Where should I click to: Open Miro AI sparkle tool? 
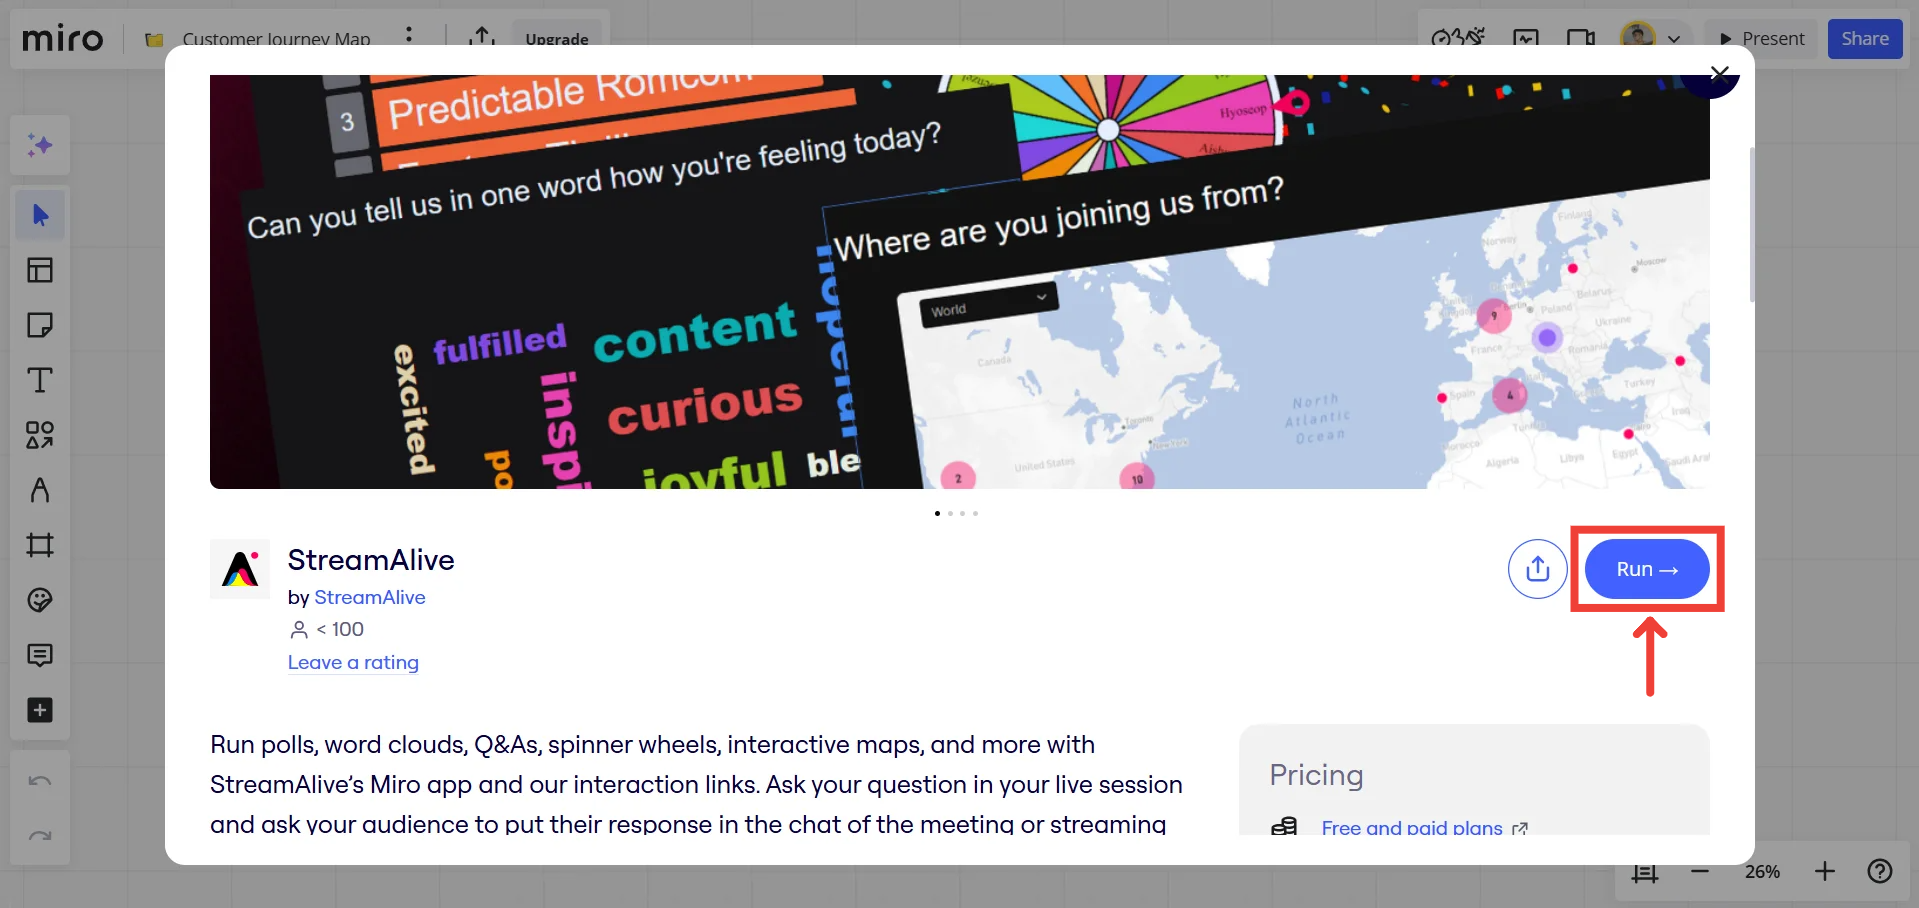[x=40, y=146]
